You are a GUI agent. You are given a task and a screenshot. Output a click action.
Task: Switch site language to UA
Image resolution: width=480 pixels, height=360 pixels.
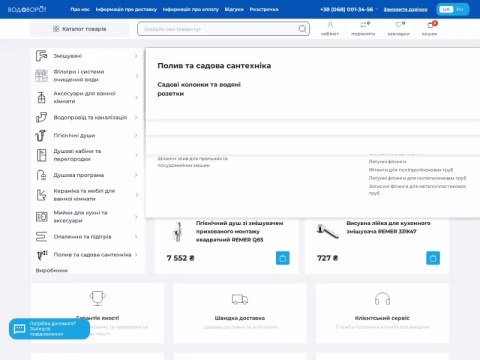click(446, 9)
